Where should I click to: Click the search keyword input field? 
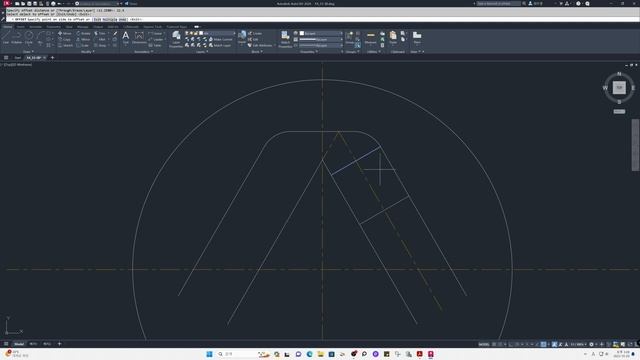(498, 3)
